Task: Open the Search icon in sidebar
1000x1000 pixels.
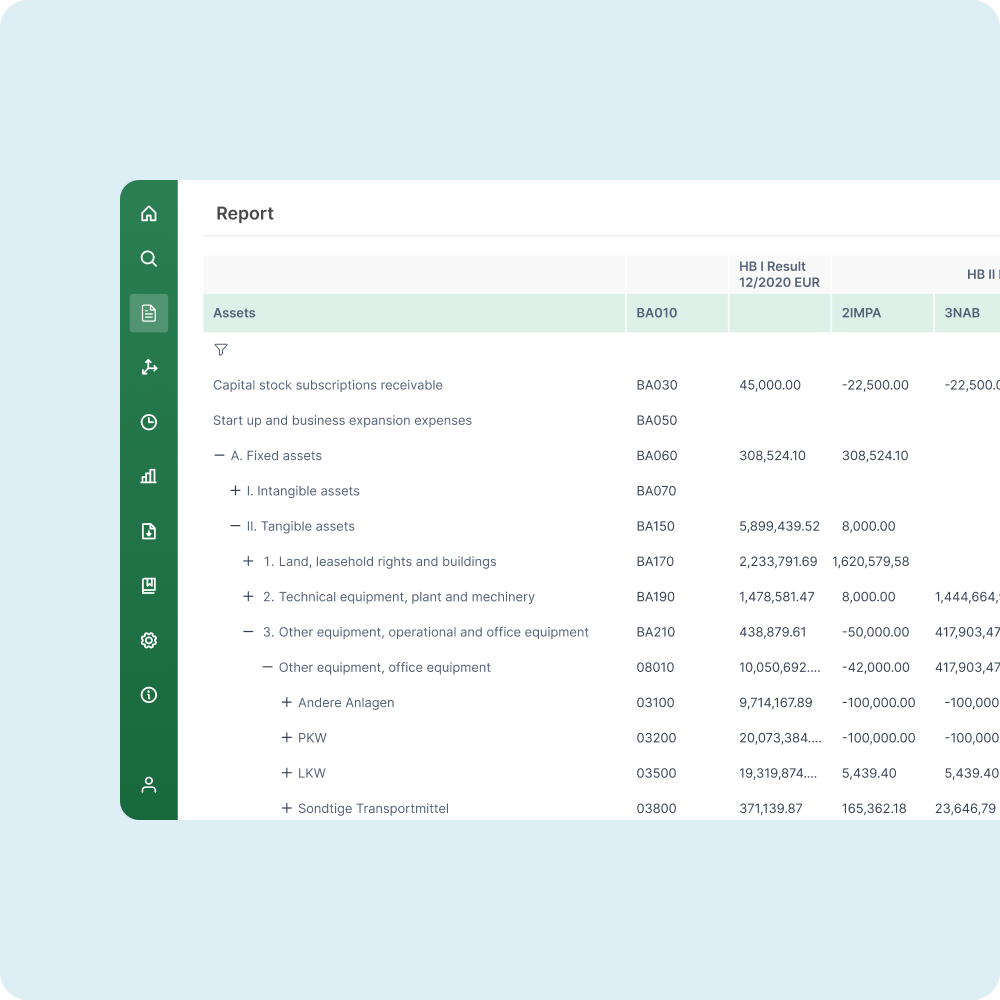Action: coord(149,259)
